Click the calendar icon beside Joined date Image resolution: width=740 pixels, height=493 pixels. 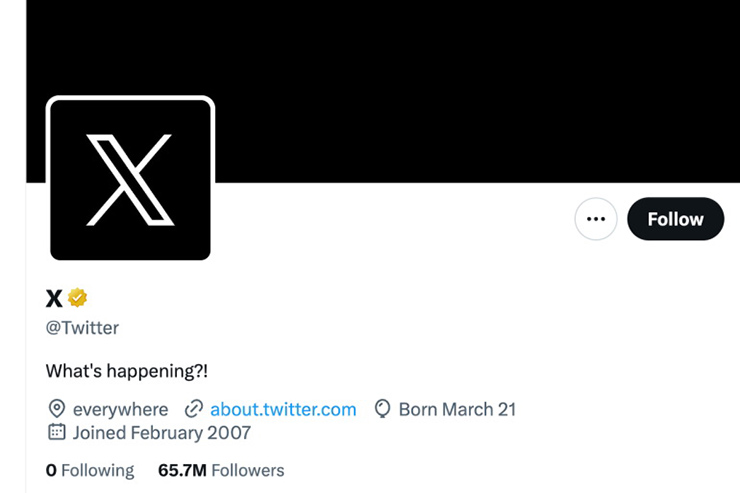[x=57, y=433]
